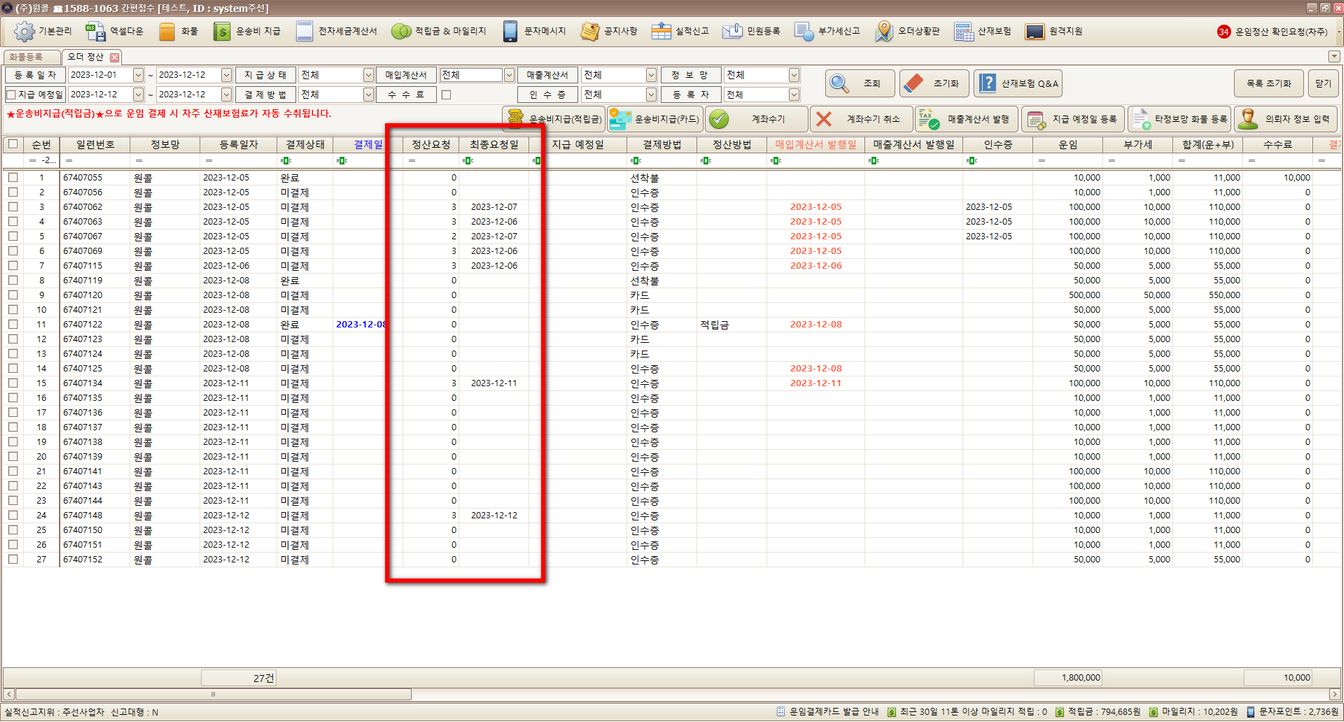Switch to the 화물등록 tab
The image size is (1344, 722).
click(29, 57)
